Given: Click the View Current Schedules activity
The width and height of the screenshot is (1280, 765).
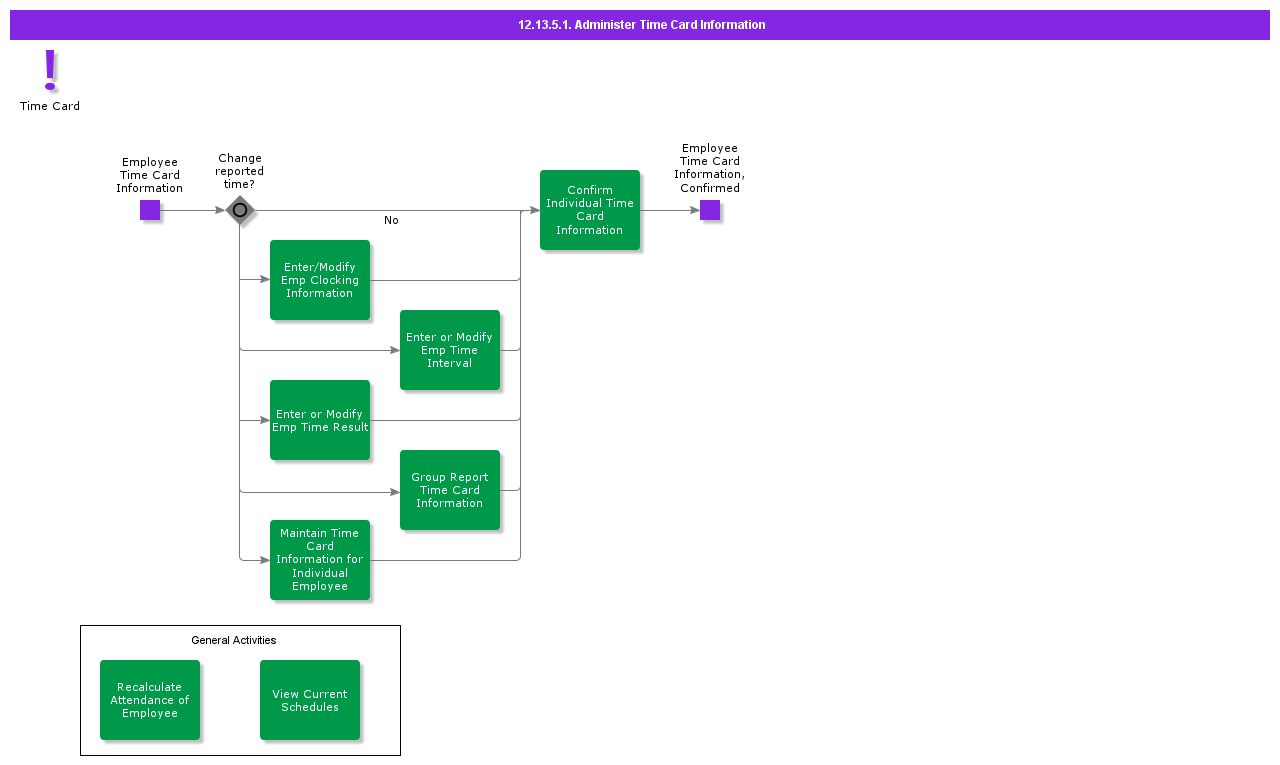Looking at the screenshot, I should (310, 700).
